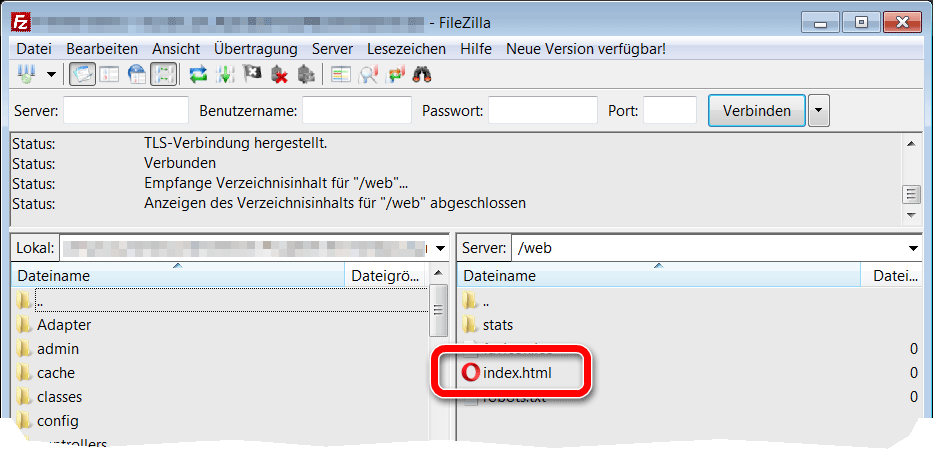
Task: Click the magnifier filter toolbar icon
Action: tap(368, 75)
